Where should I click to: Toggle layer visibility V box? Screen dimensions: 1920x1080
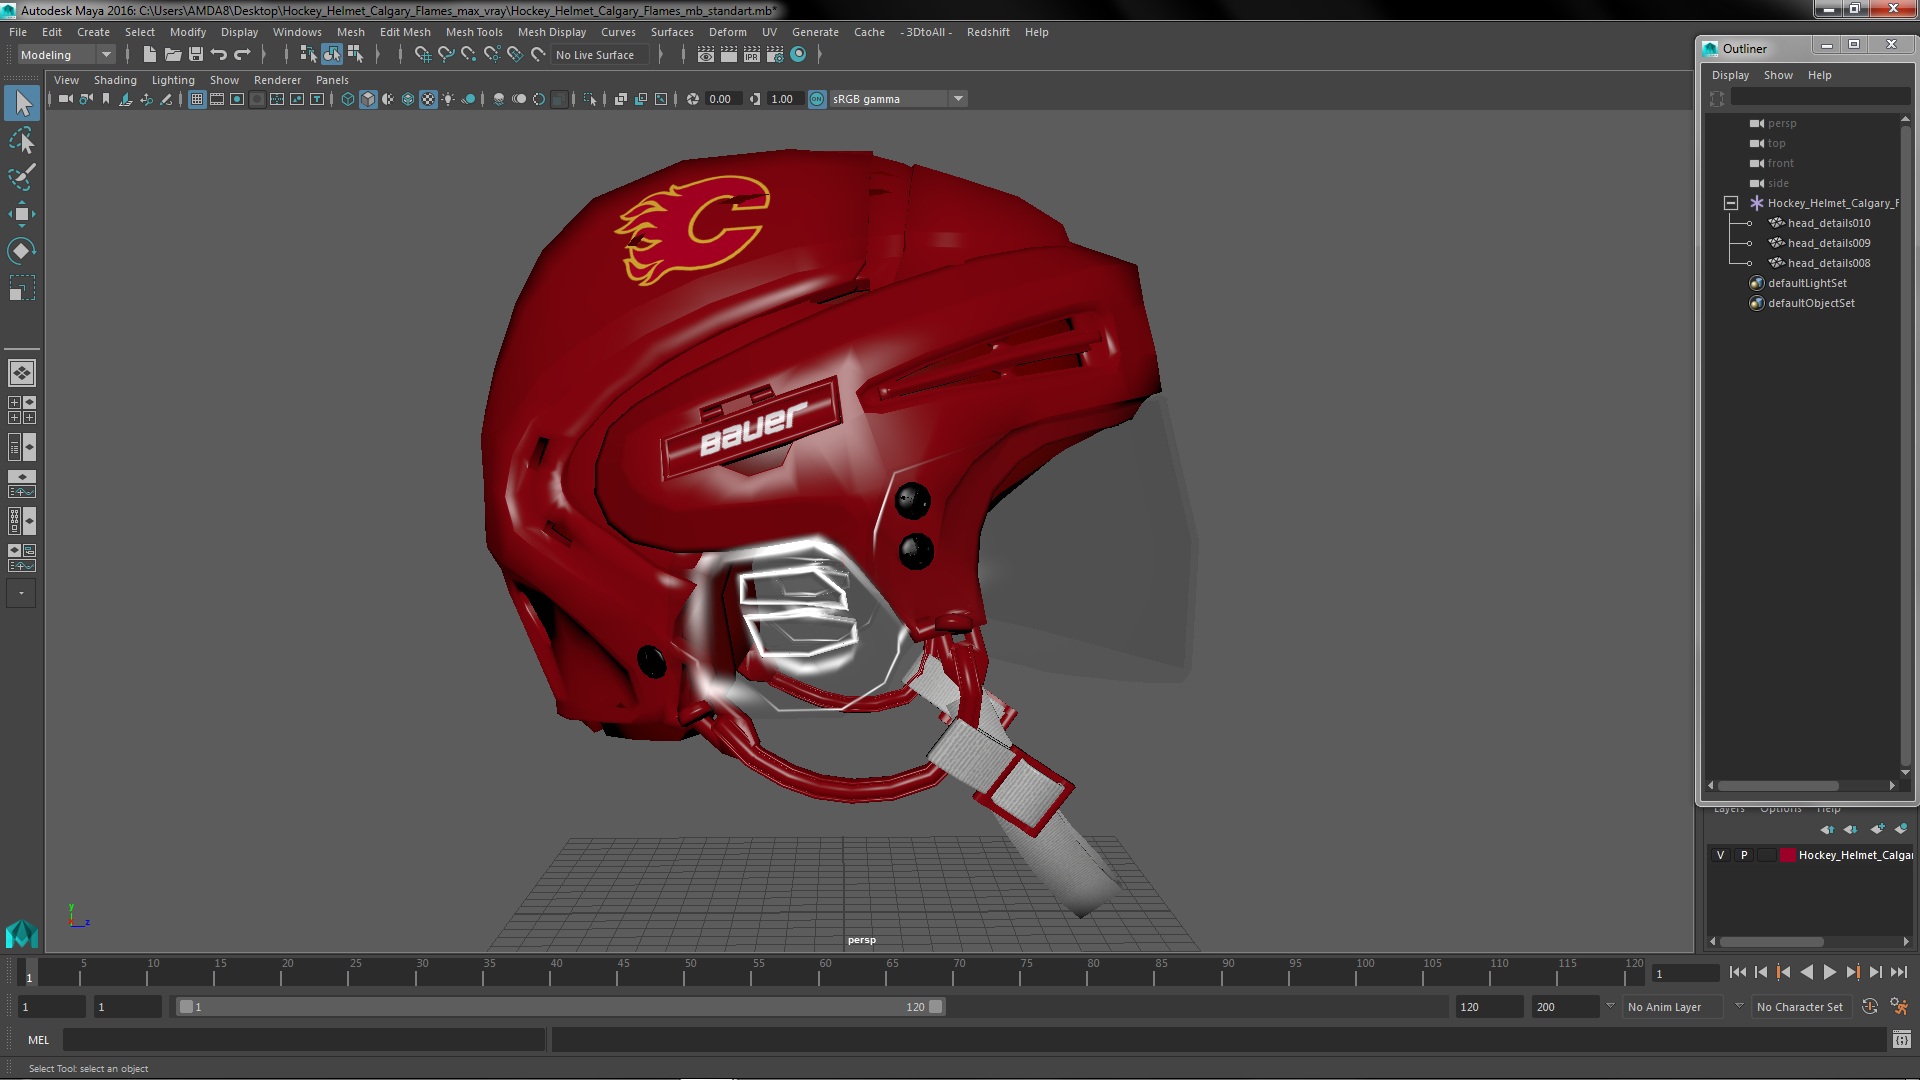pos(1720,855)
